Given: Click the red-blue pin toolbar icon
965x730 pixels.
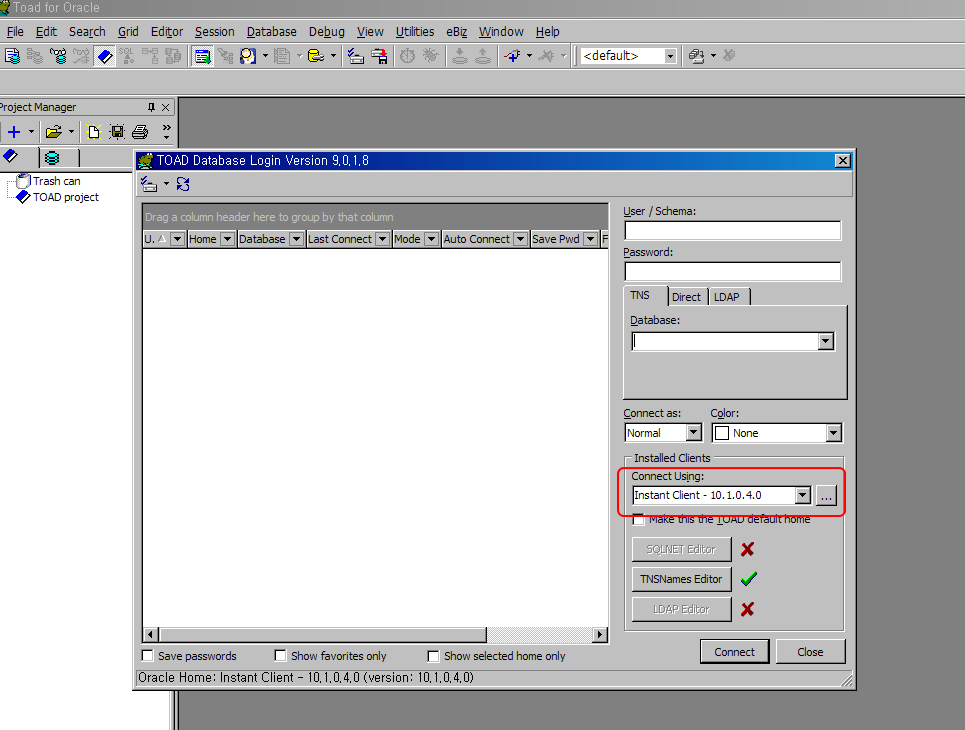Looking at the screenshot, I should click(x=512, y=56).
